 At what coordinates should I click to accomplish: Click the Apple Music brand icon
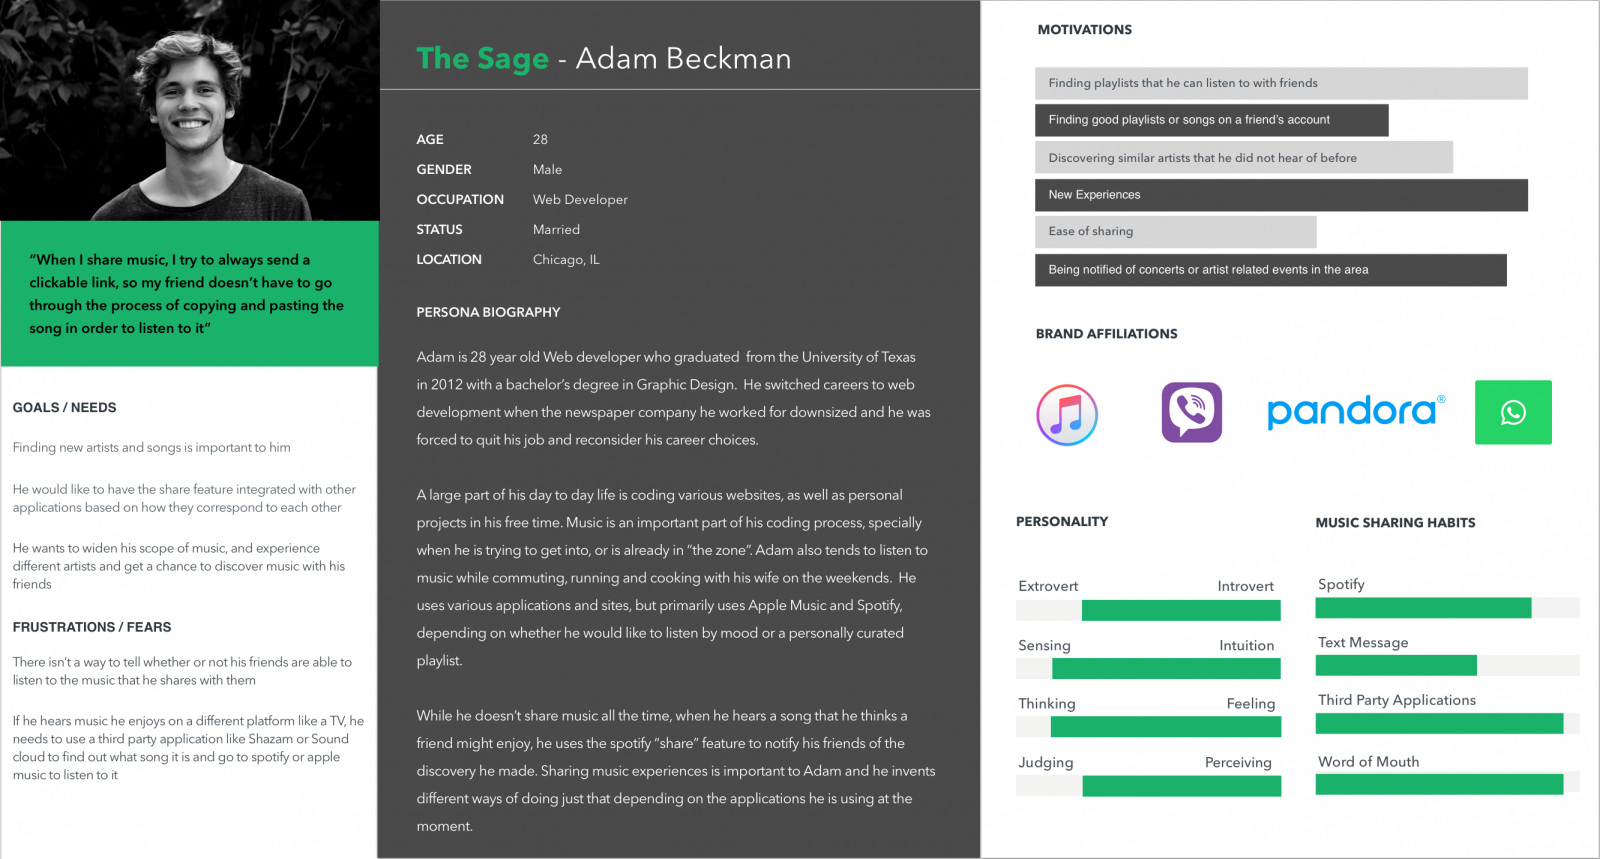coord(1067,414)
